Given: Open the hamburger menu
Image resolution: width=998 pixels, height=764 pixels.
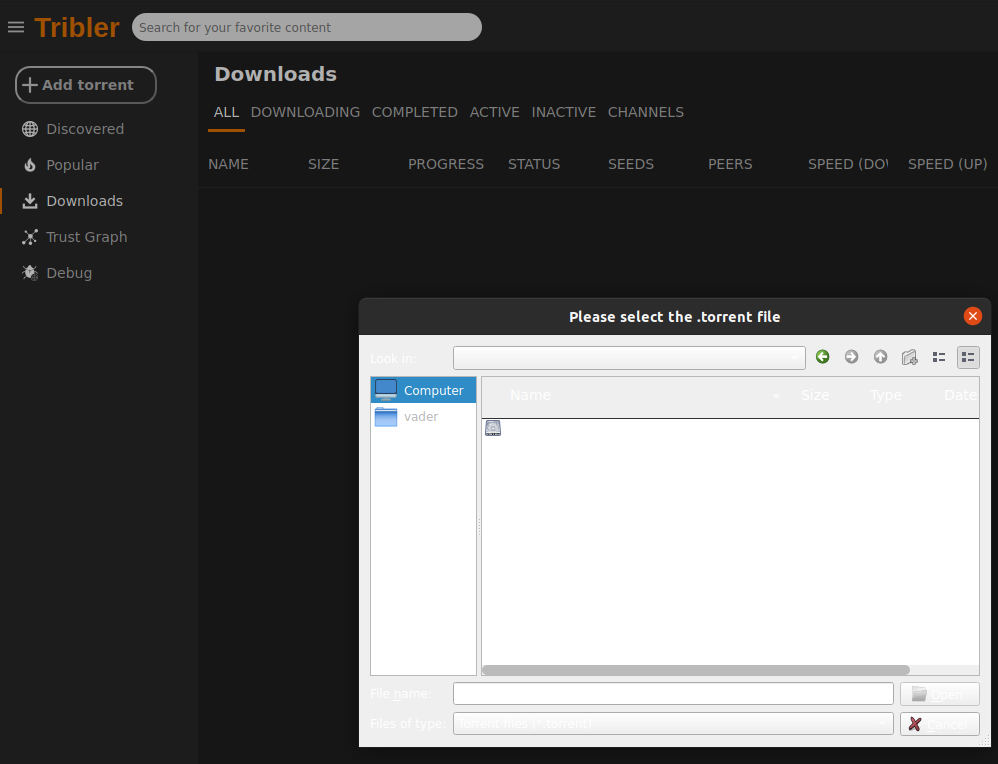Looking at the screenshot, I should click(x=16, y=27).
